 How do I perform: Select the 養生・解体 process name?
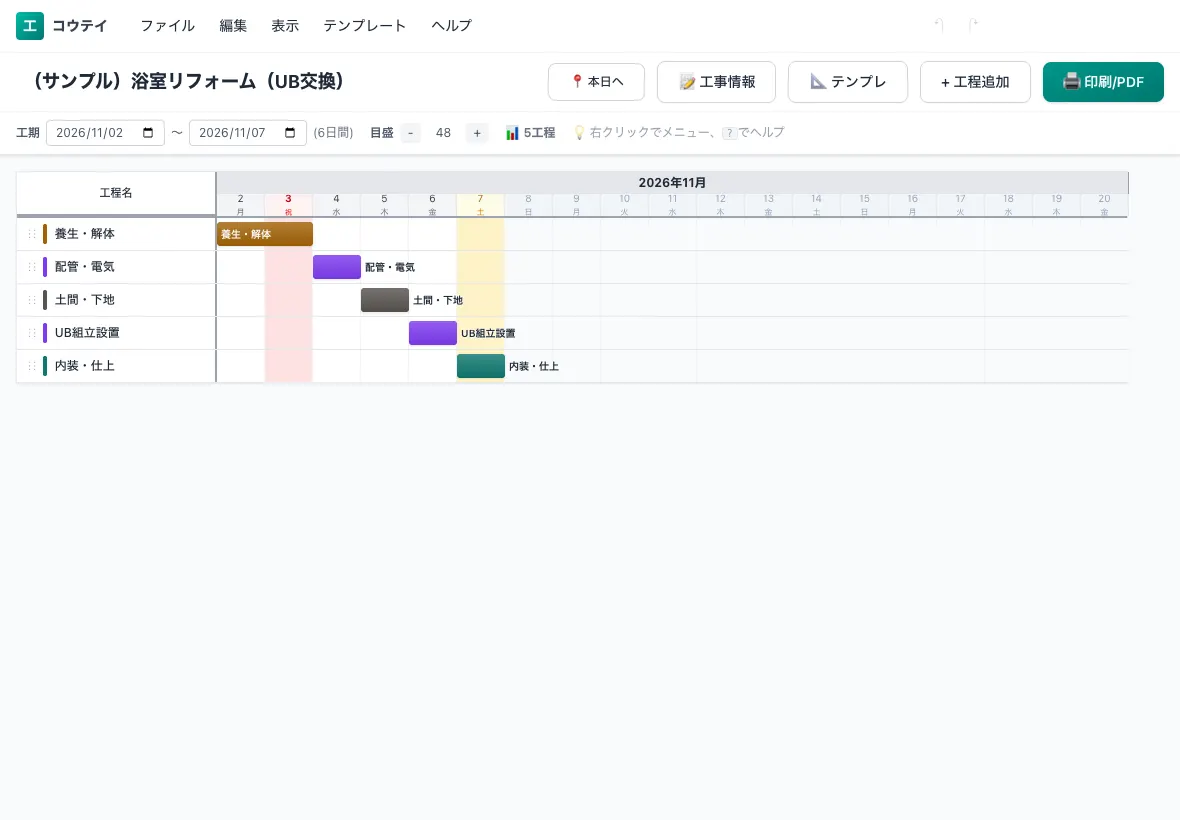pyautogui.click(x=85, y=234)
